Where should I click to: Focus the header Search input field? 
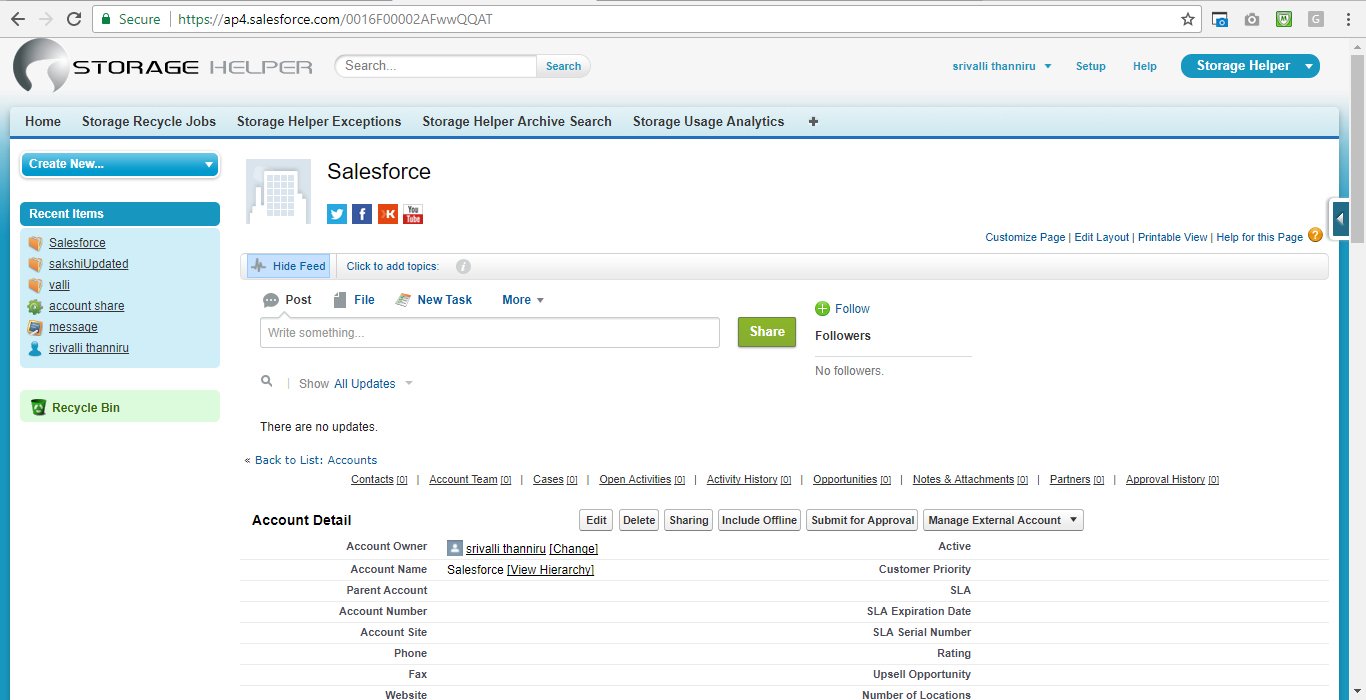click(436, 66)
